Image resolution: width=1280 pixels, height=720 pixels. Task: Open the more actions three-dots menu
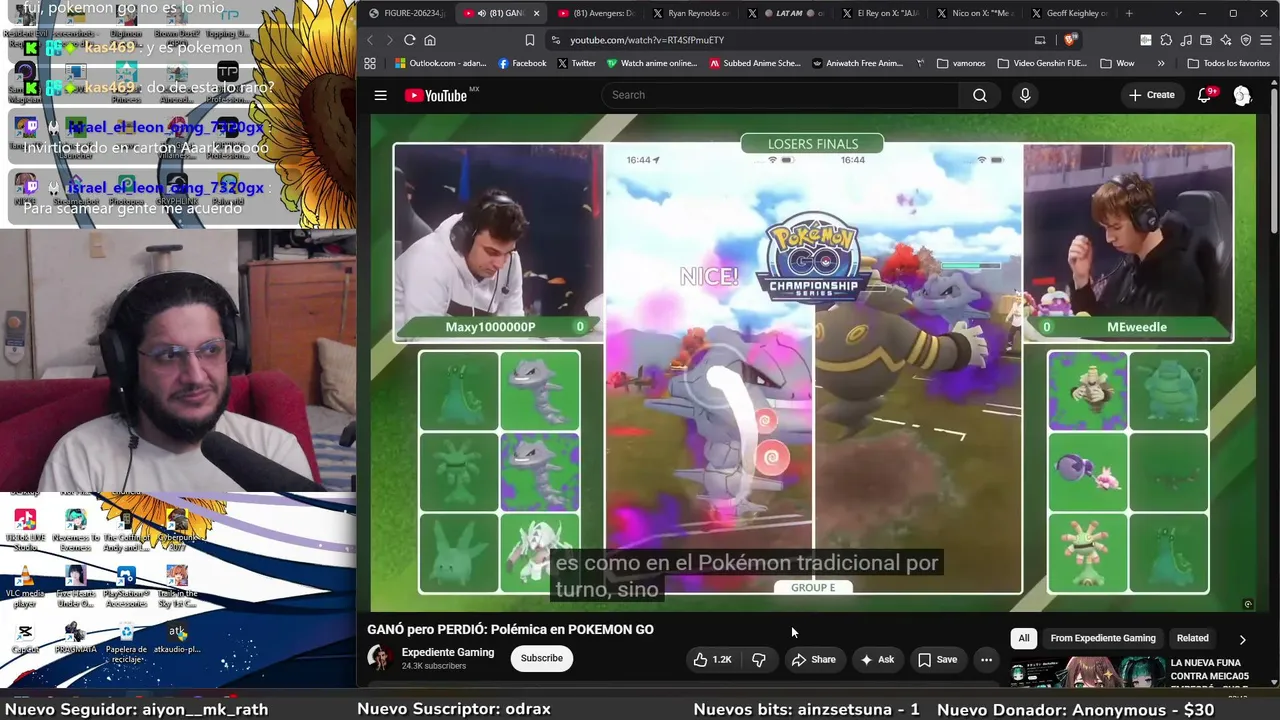[986, 659]
